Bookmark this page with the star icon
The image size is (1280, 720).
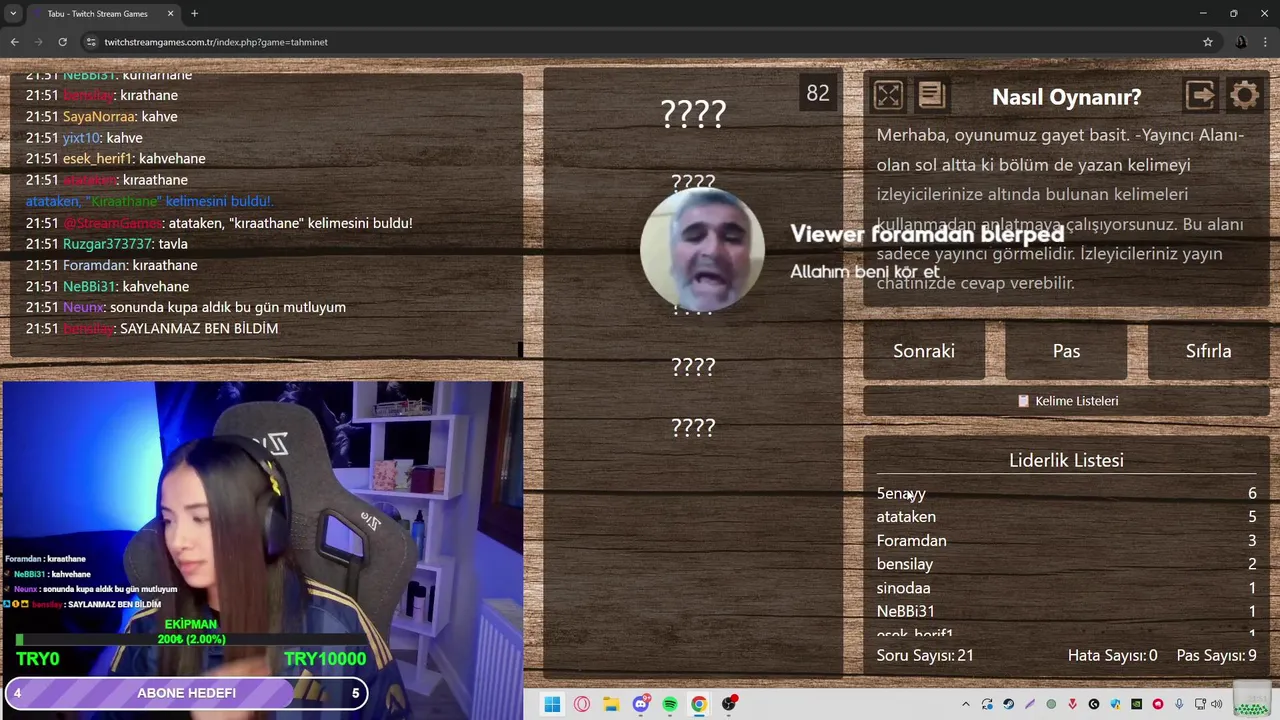[1208, 42]
